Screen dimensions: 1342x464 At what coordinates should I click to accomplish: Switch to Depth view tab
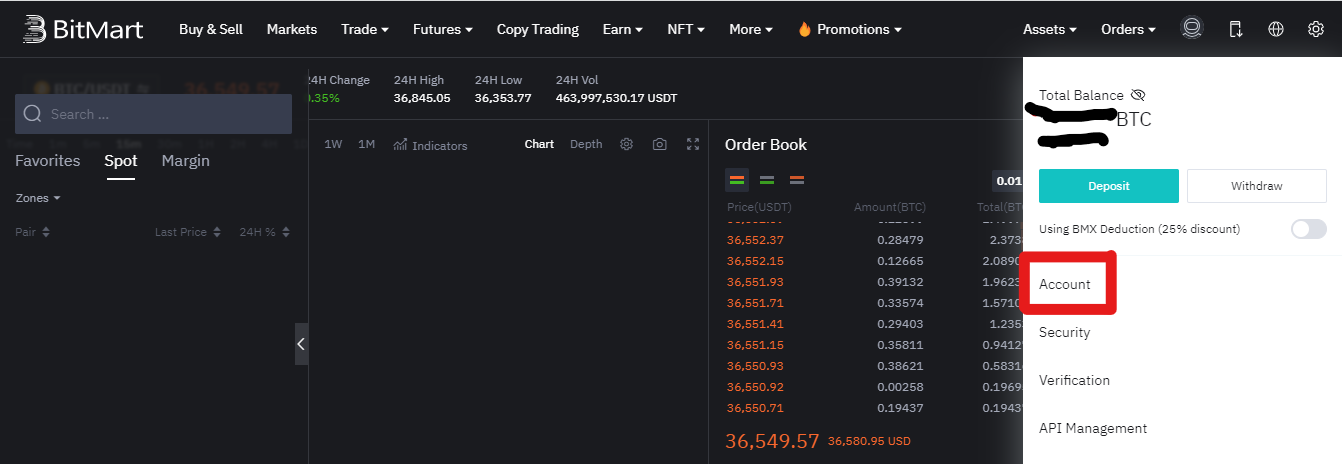(586, 144)
